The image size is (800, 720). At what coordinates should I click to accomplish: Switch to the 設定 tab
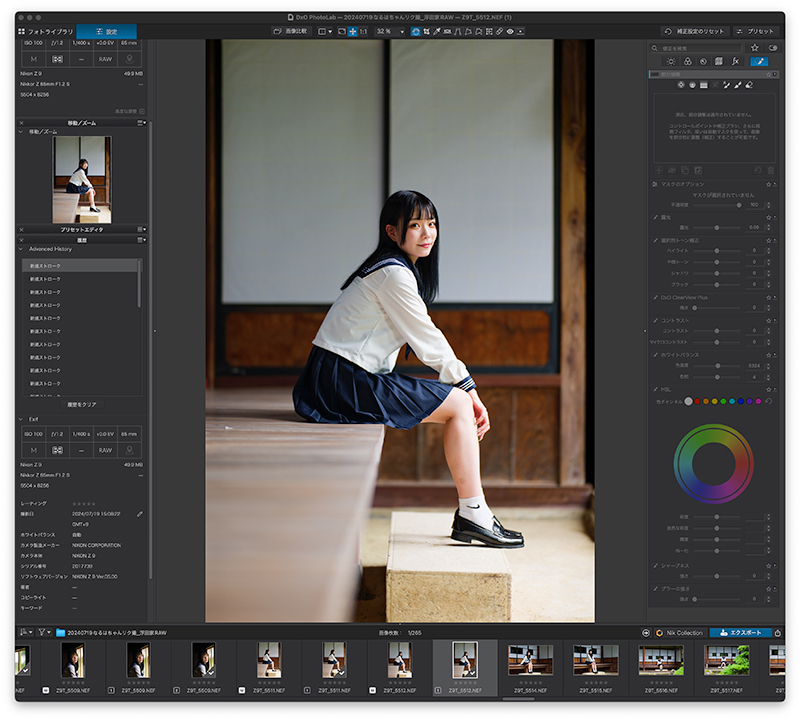point(107,31)
